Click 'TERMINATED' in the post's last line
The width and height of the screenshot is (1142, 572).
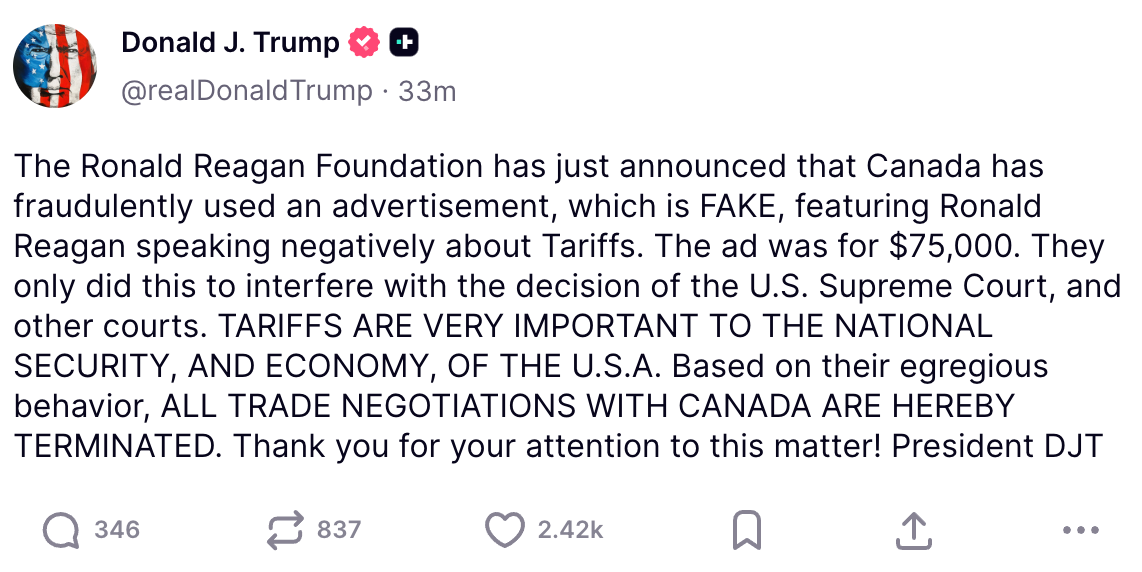coord(115,446)
